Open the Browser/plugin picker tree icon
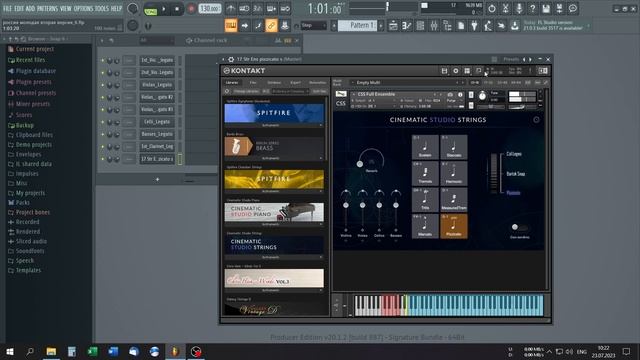640x360 pixels. click(x=447, y=26)
